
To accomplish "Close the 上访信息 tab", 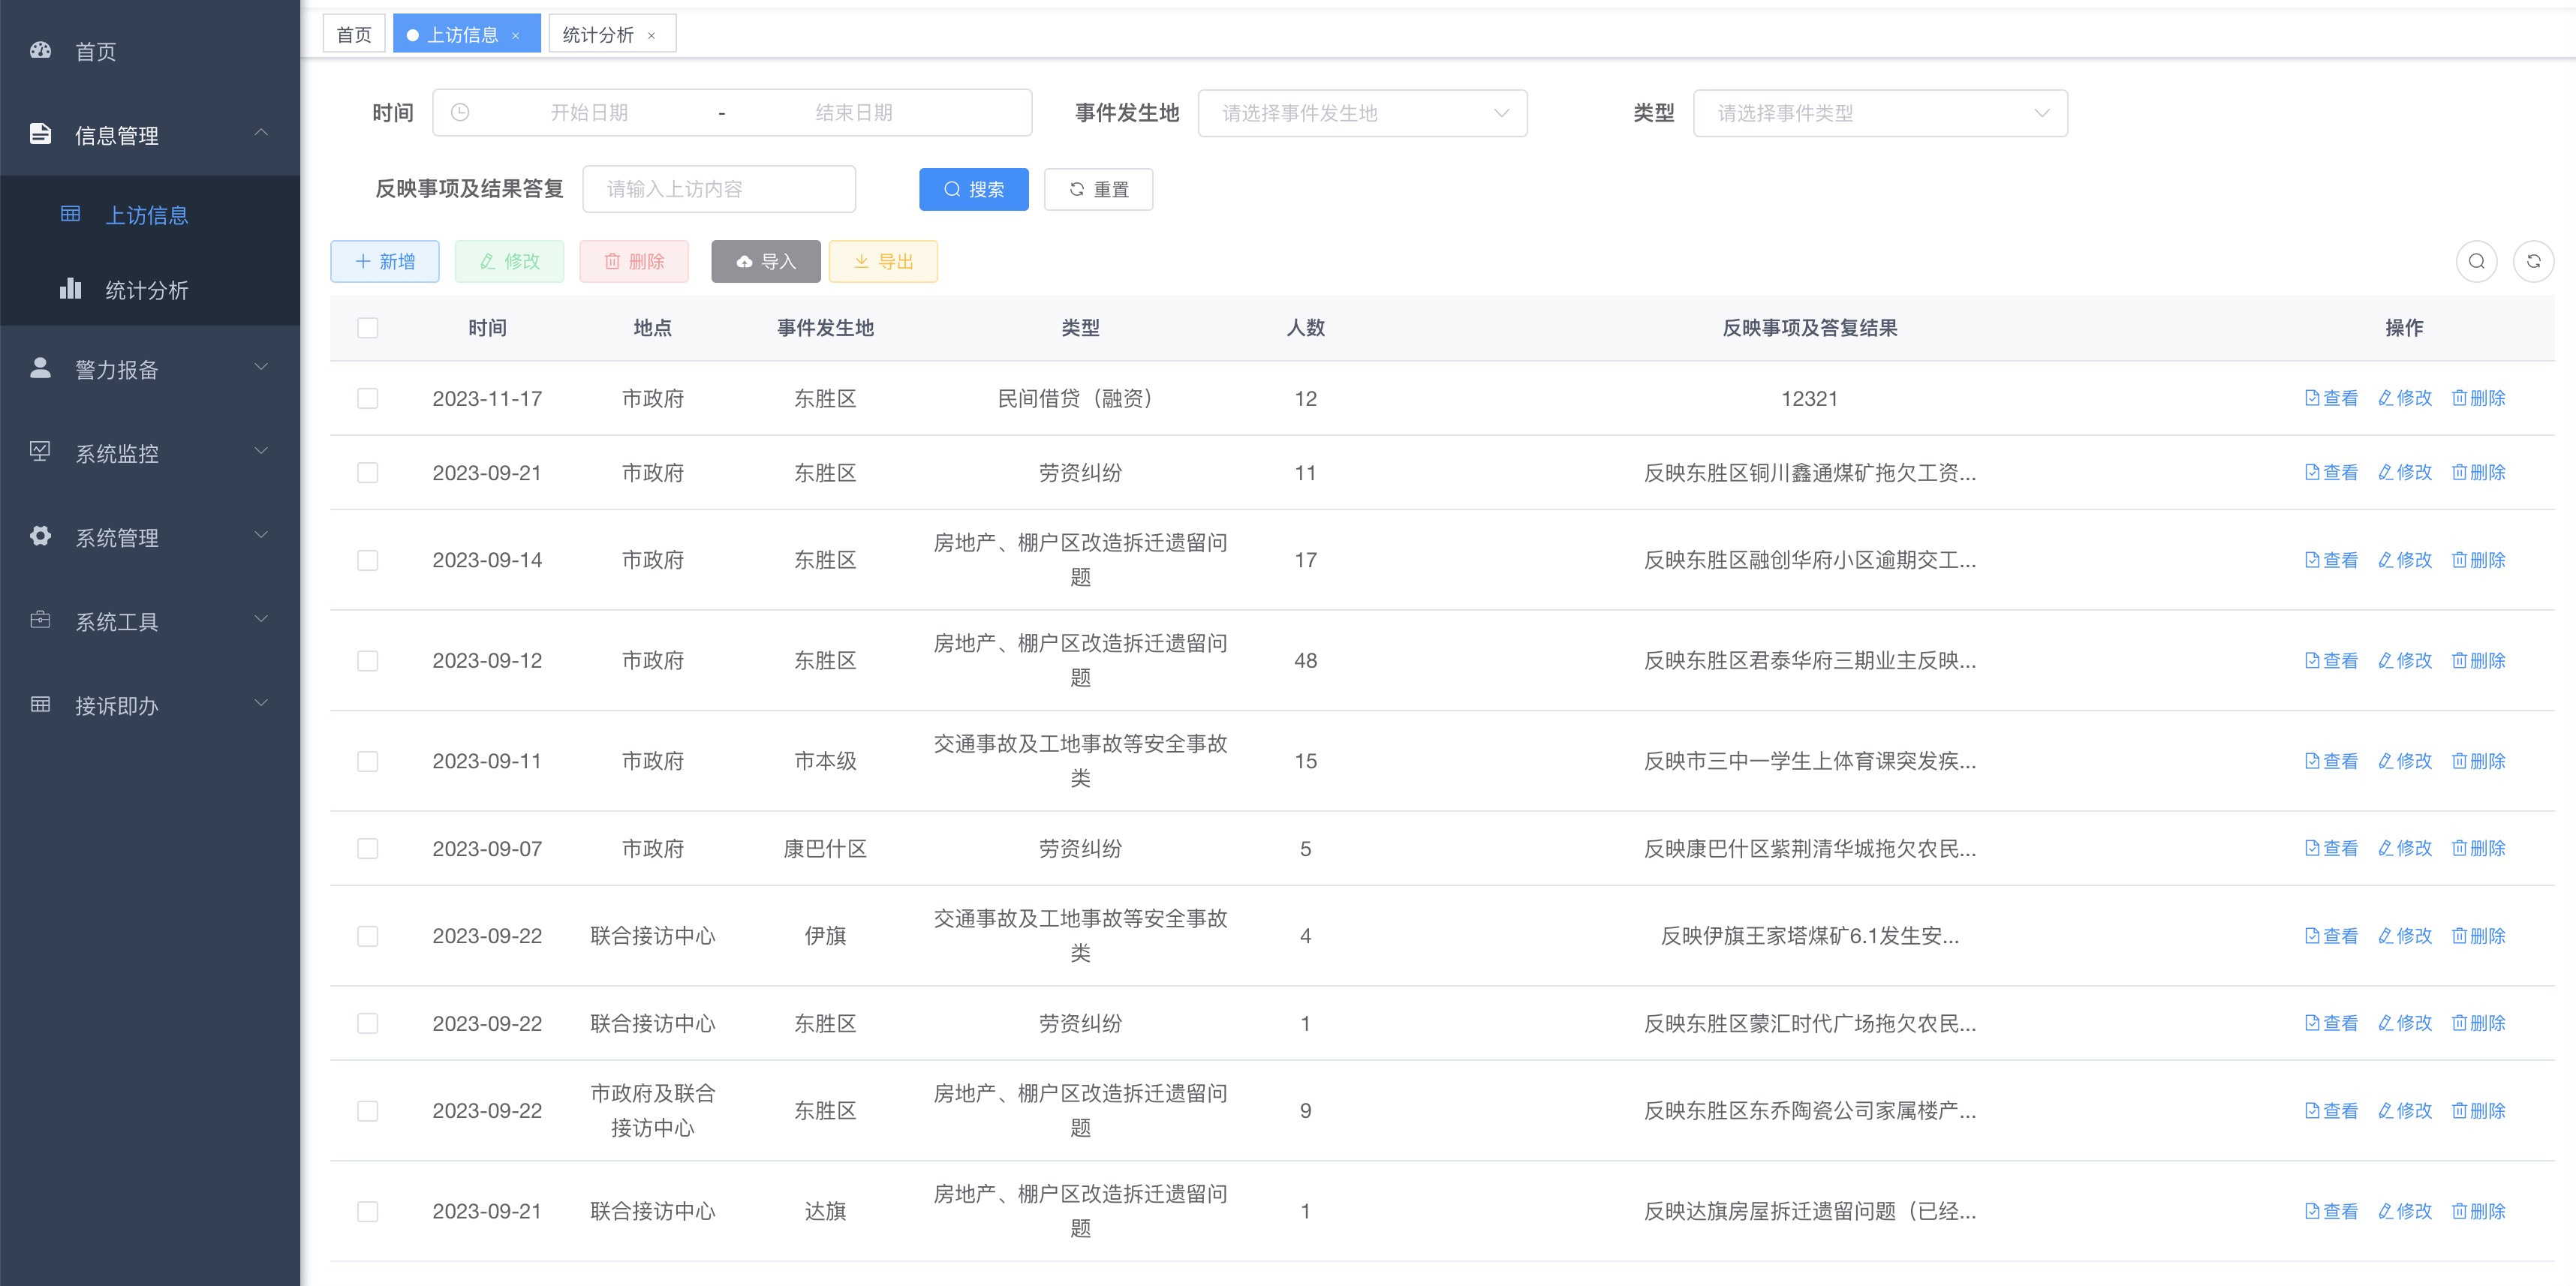I will click(516, 36).
